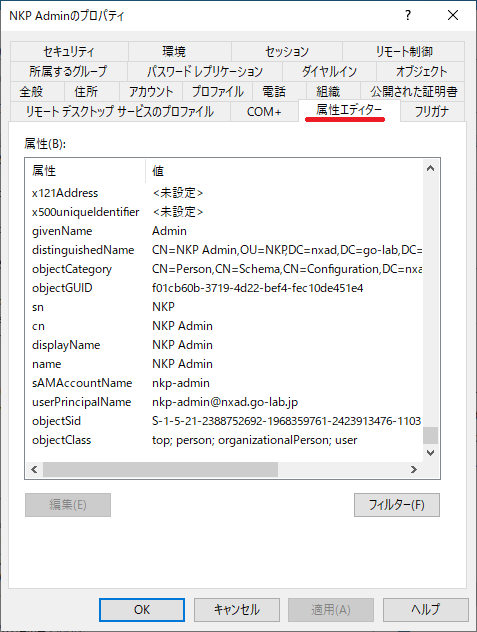Open リモート デスクトップ サービスのプロファイル tab
477x632 pixels.
[120, 111]
